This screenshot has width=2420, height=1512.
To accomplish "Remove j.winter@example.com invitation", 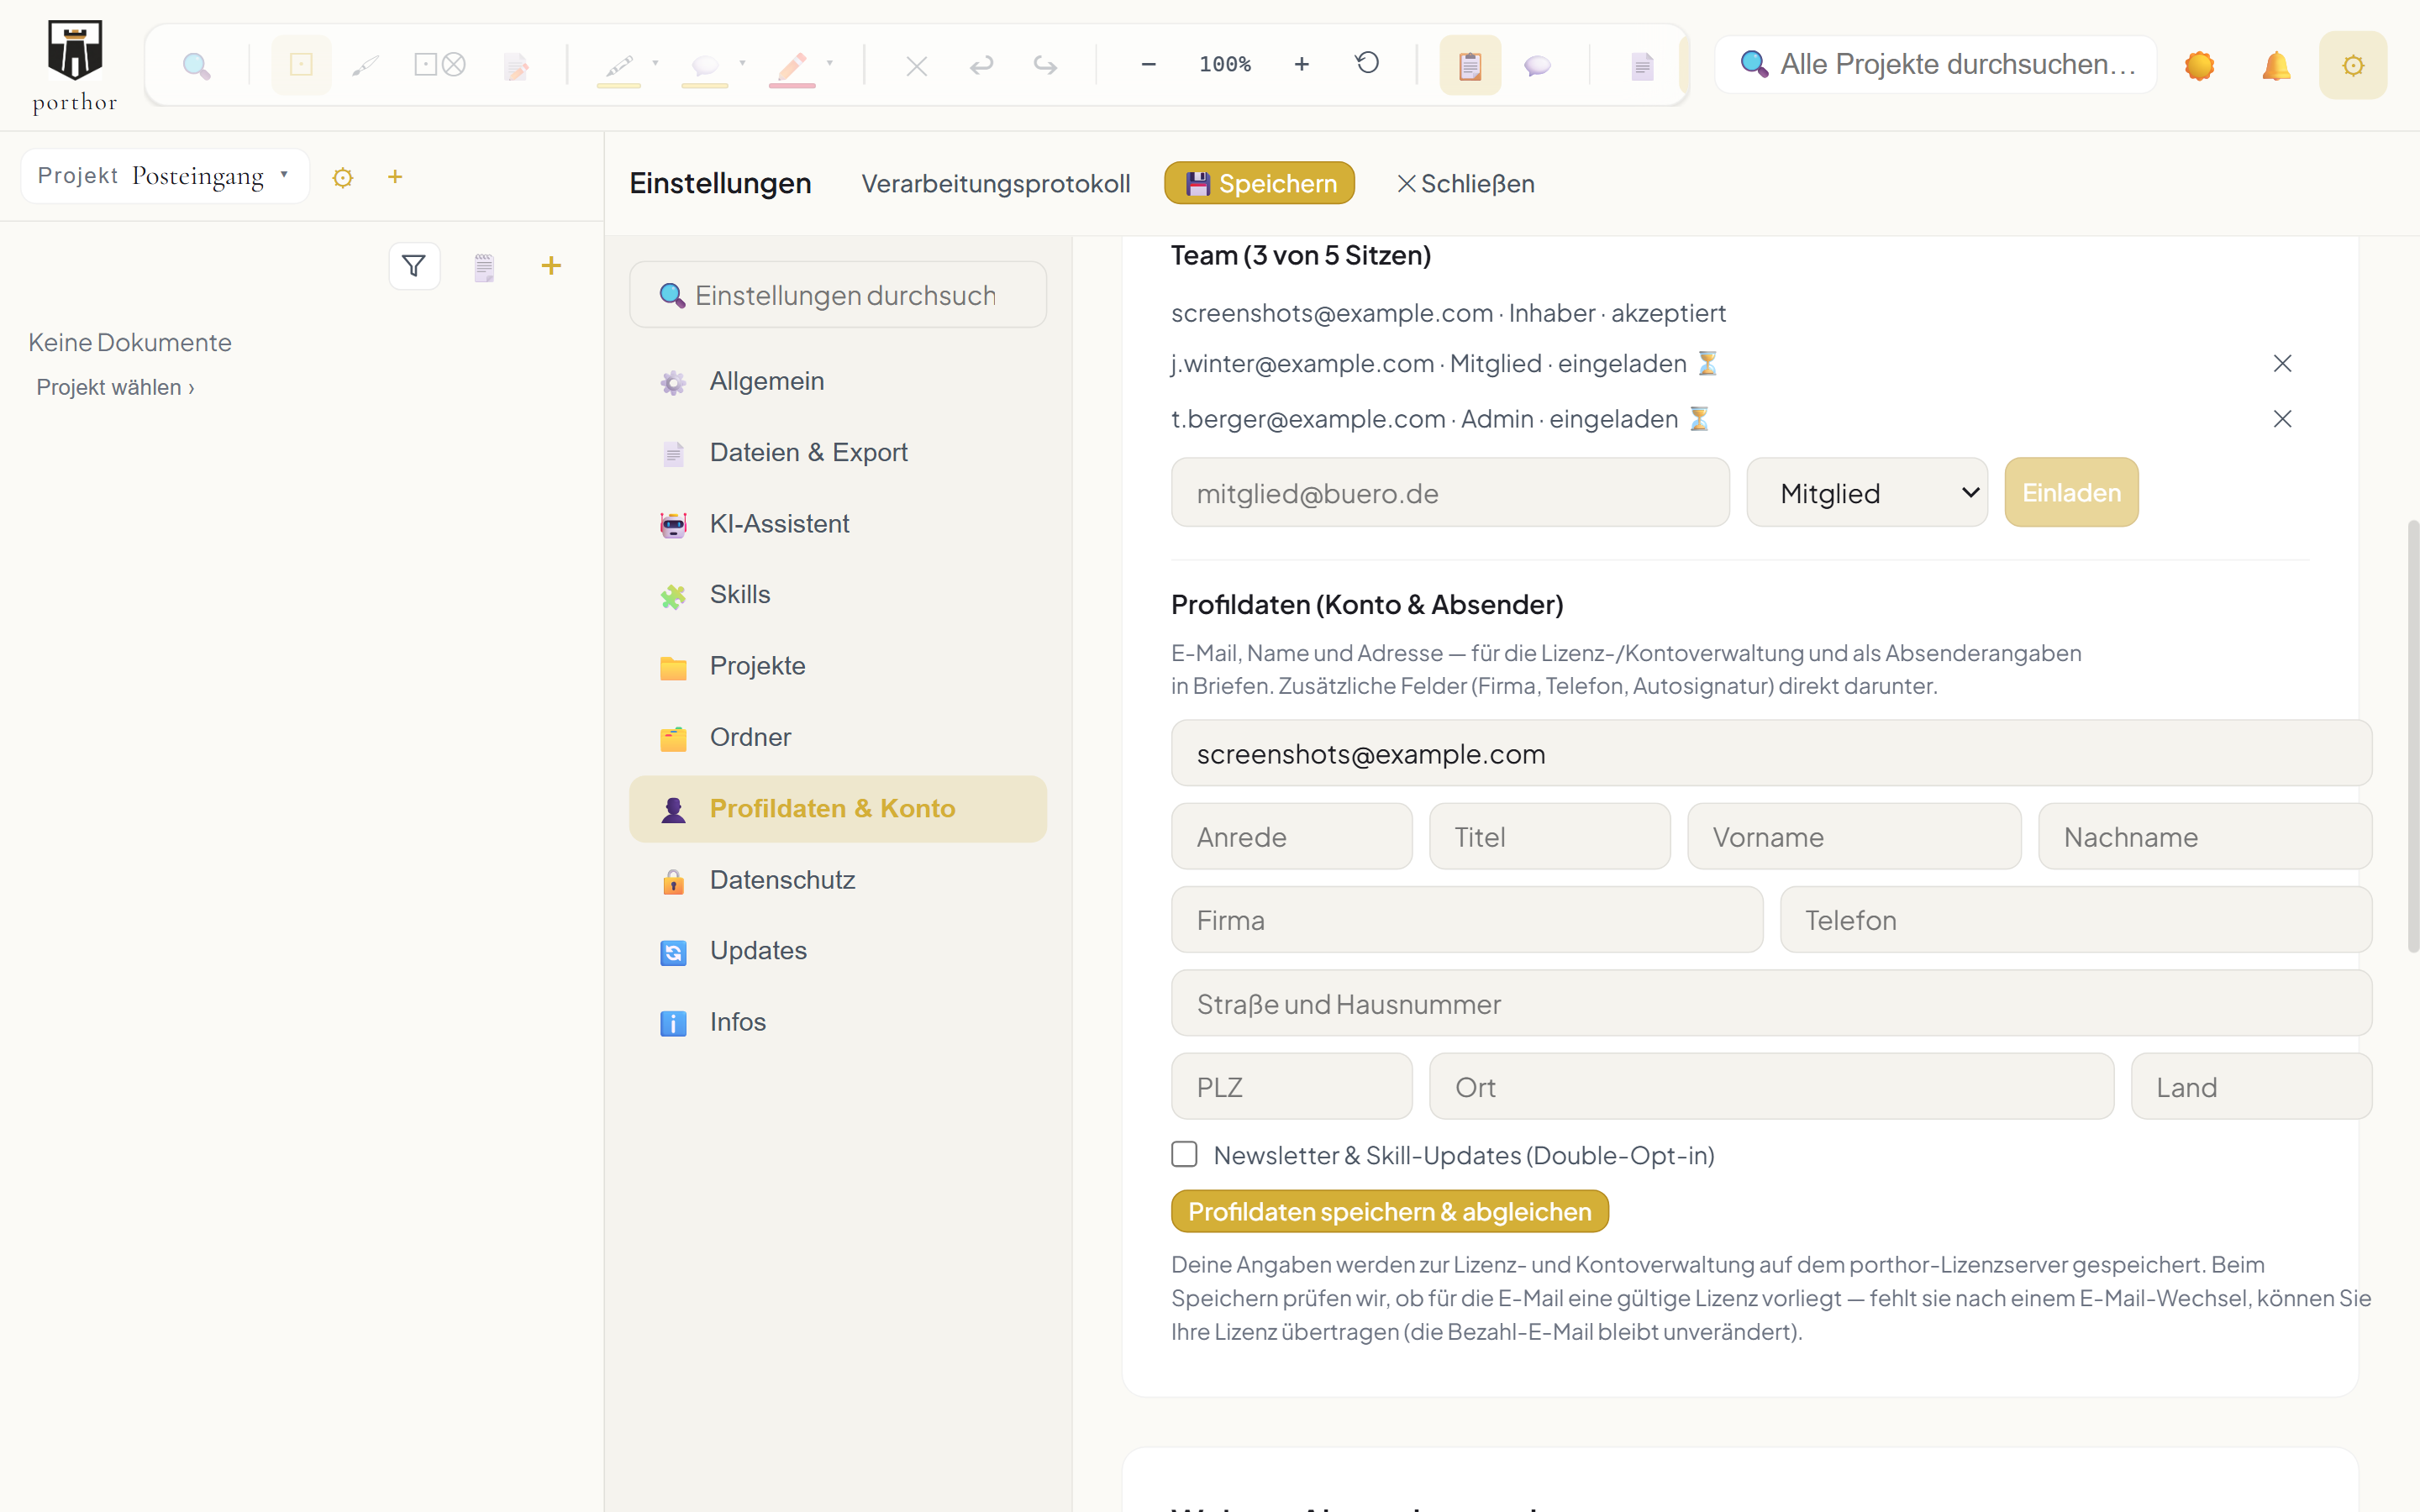I will click(2282, 363).
